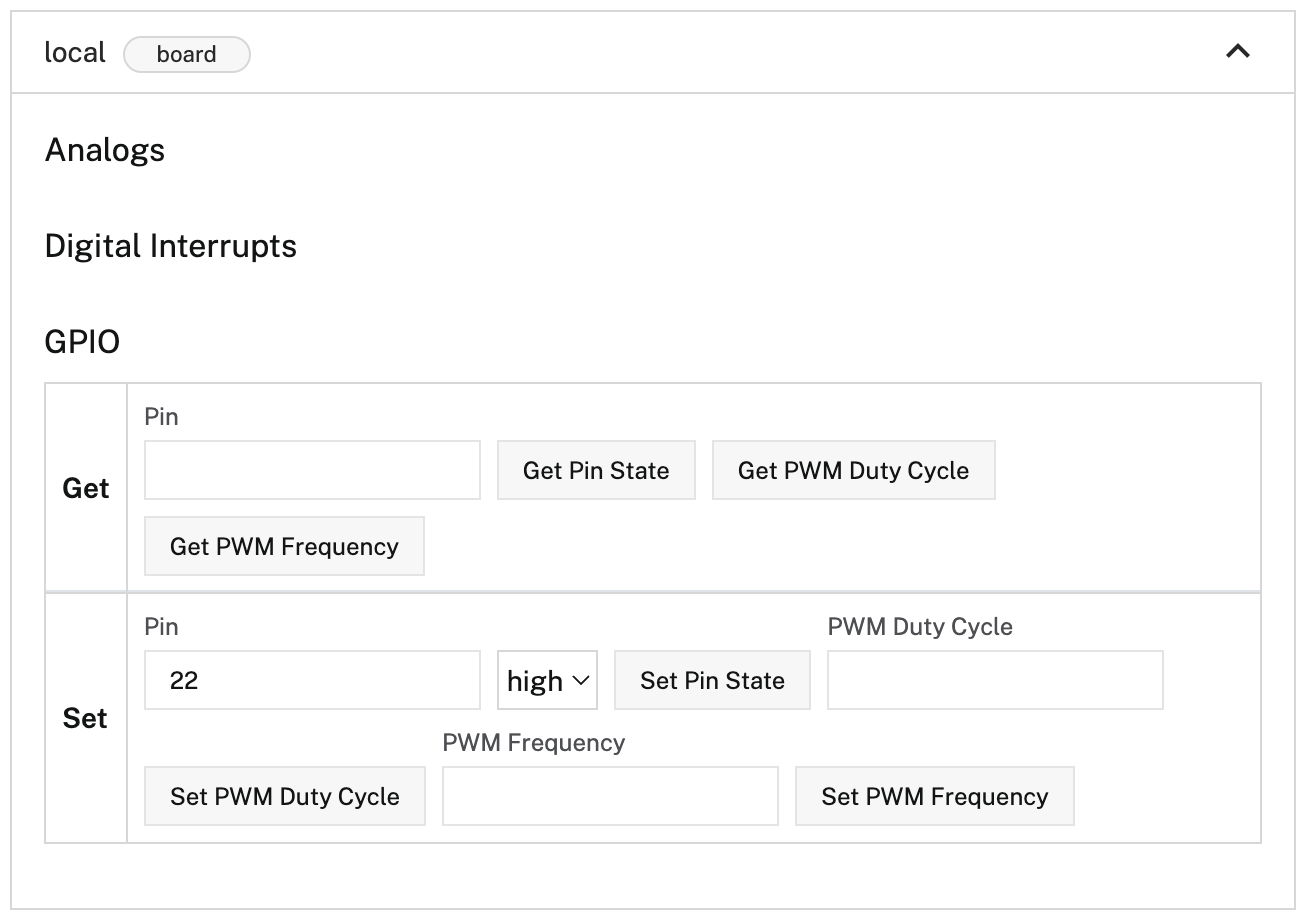Collapse the local board panel chevron
This screenshot has width=1306, height=922.
pos(1238,52)
